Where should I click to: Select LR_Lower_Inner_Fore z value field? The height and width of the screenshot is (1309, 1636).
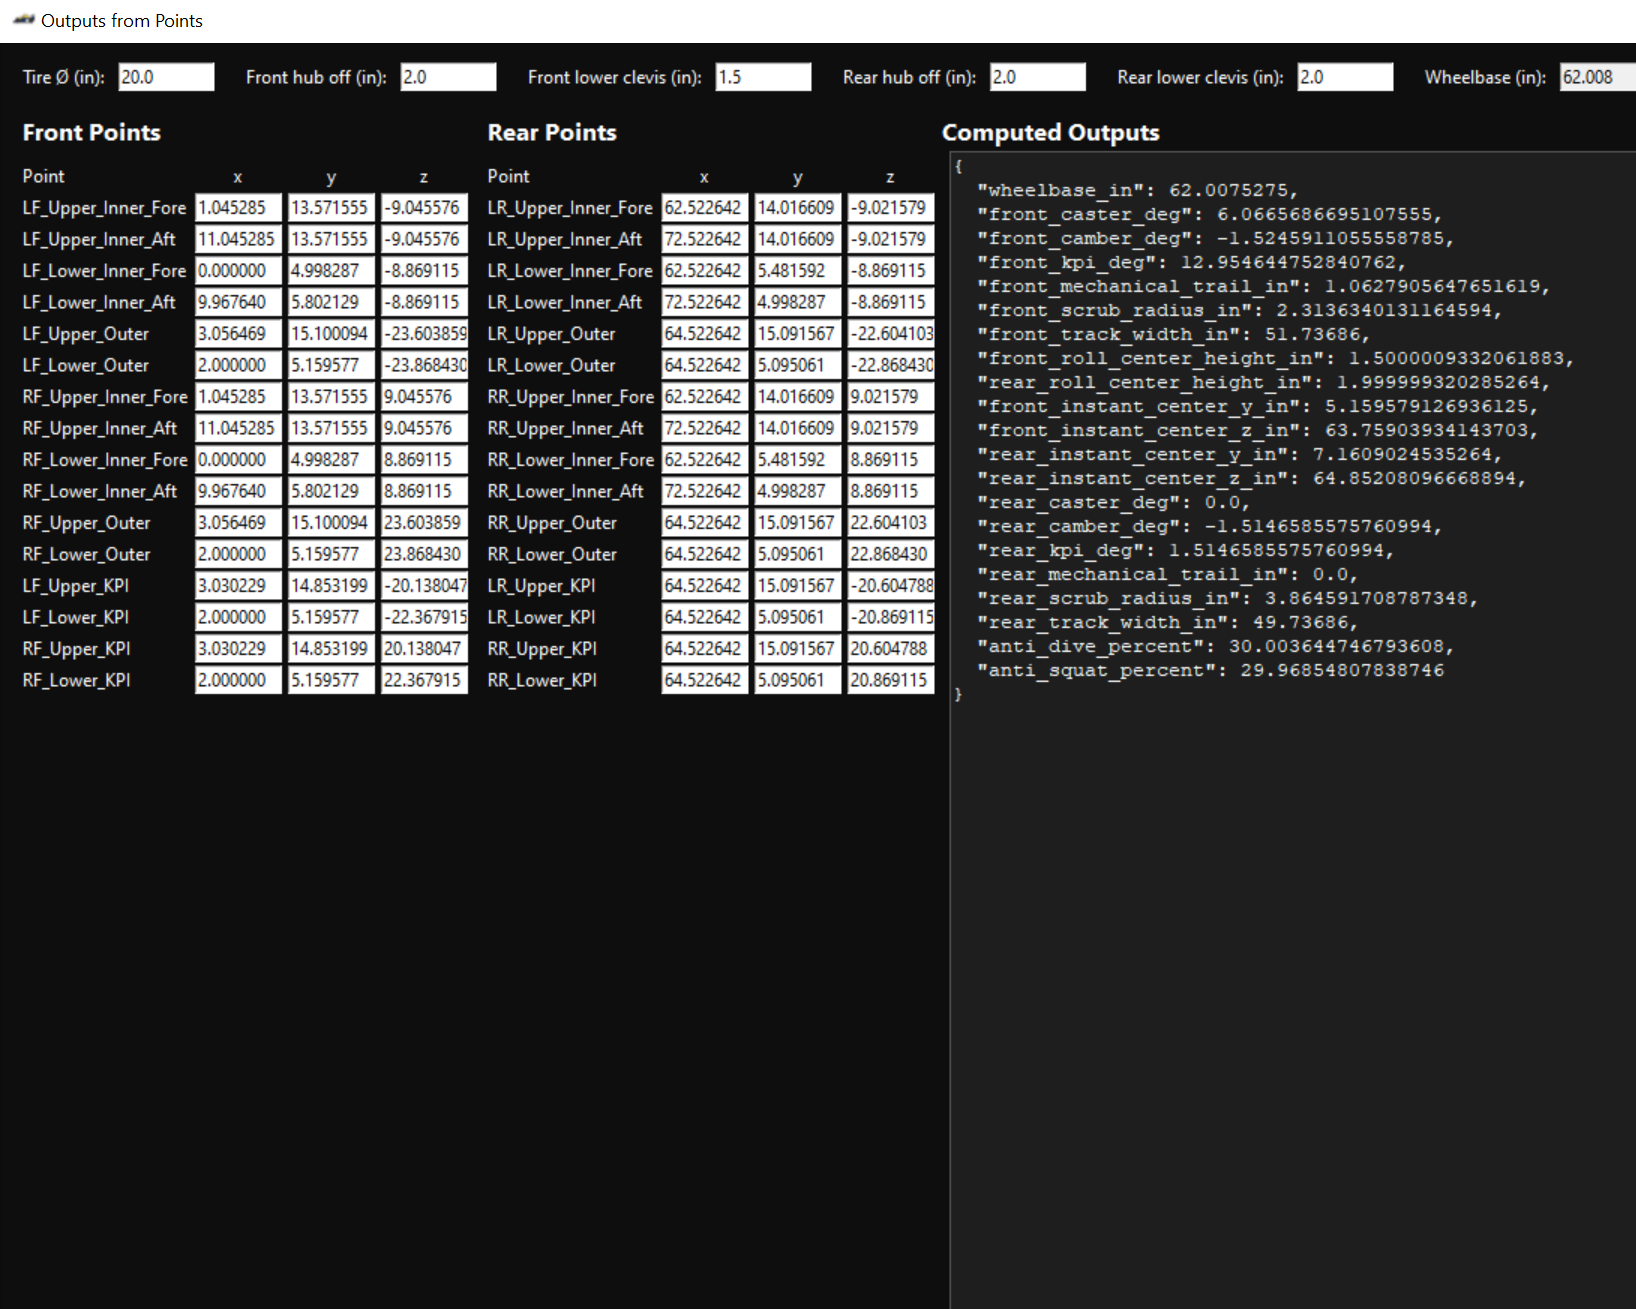coord(890,271)
